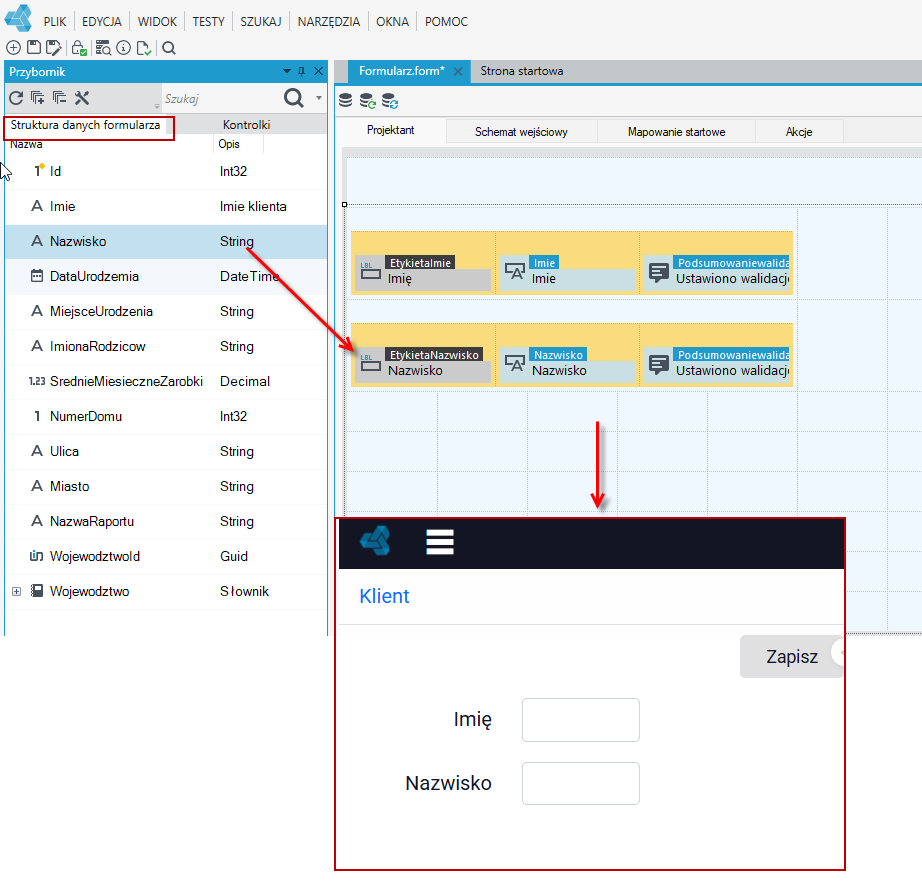Open the Akcje tab

click(x=799, y=132)
